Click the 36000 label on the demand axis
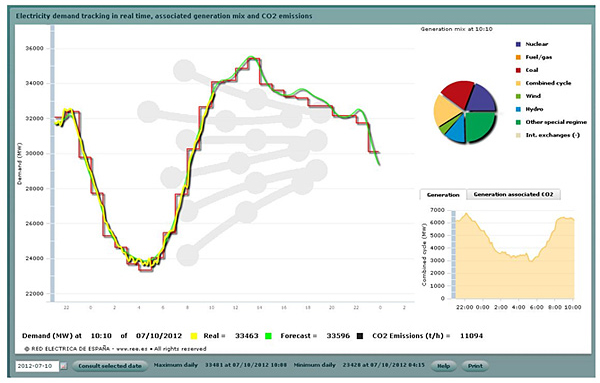Viewport: 600px width, 383px height. (35, 49)
